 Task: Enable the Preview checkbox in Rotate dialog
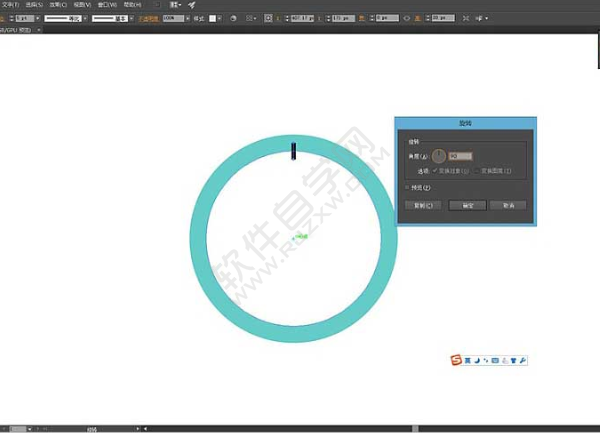(x=407, y=187)
